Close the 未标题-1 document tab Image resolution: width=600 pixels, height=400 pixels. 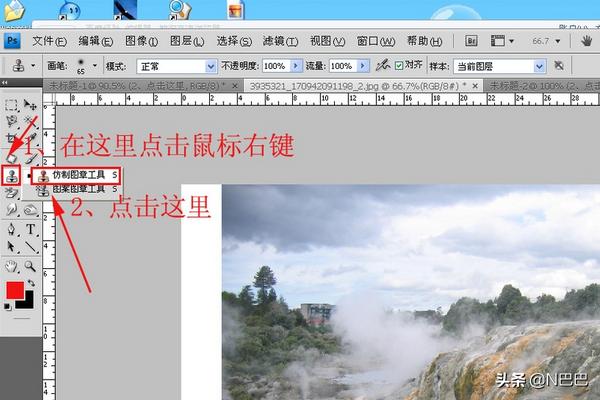(x=235, y=86)
